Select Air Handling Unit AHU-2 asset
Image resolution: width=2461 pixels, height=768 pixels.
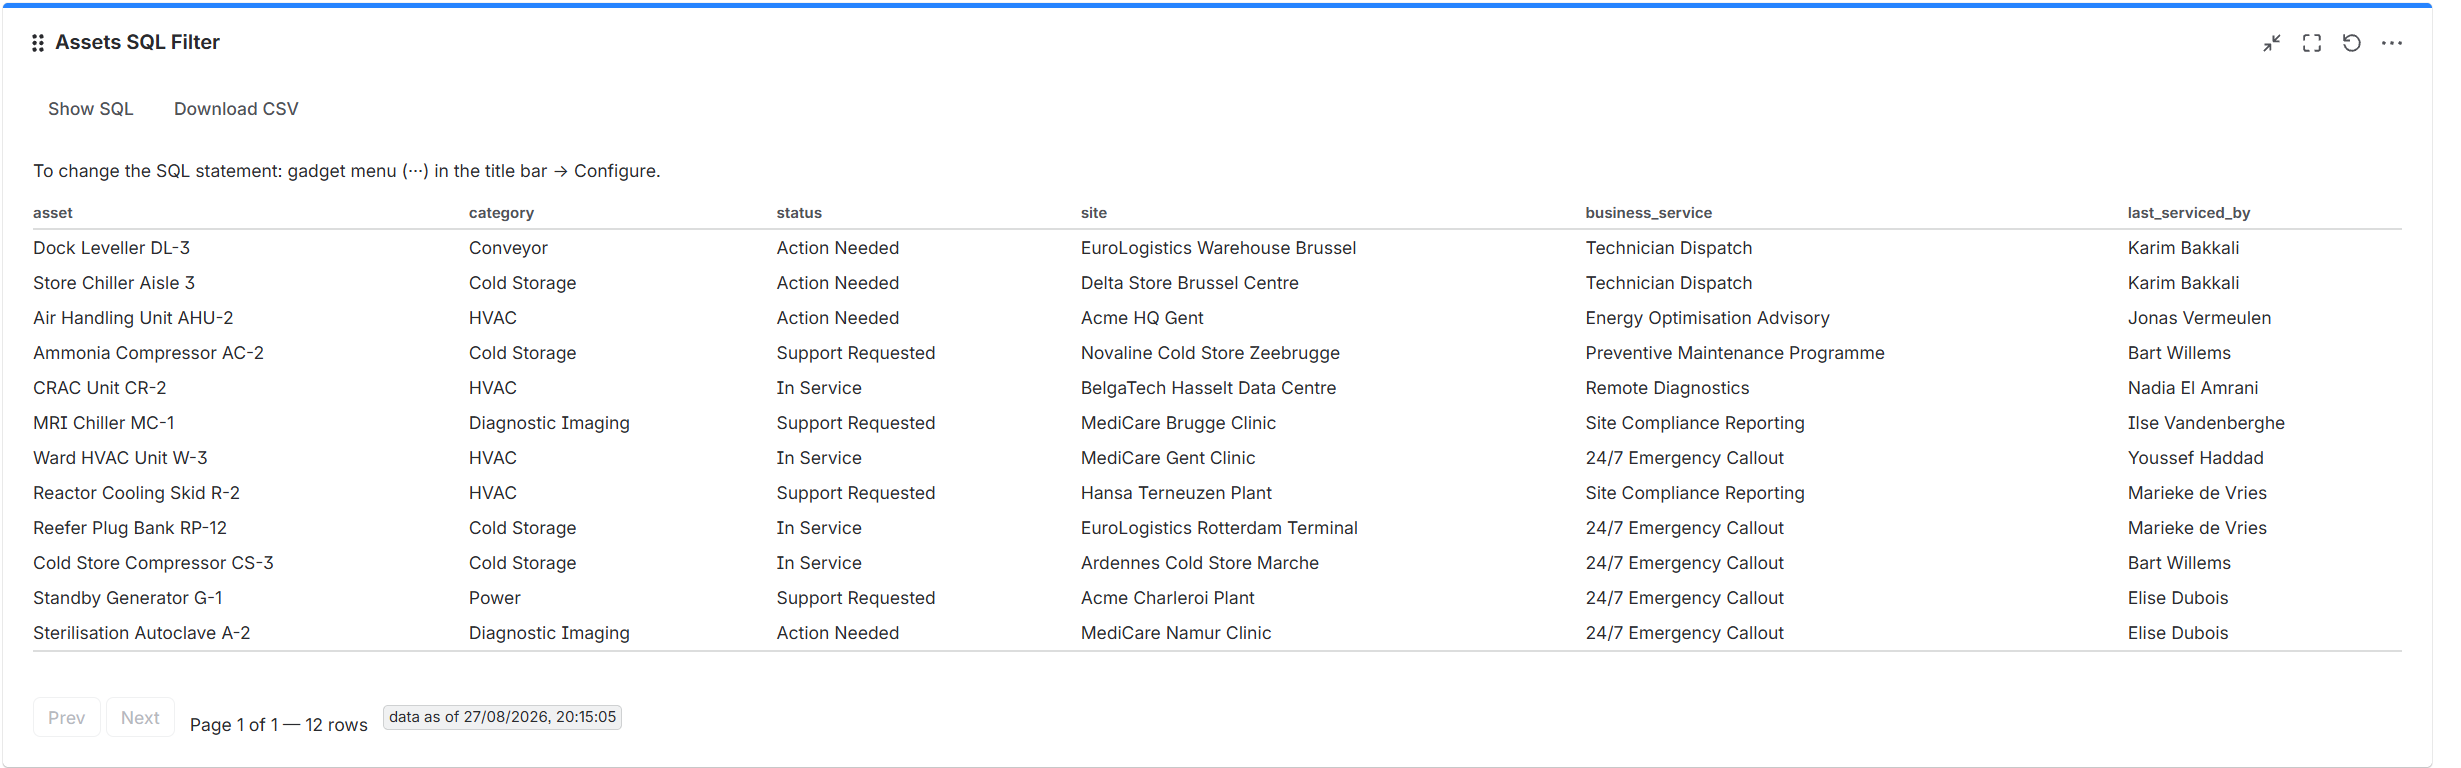tap(133, 318)
